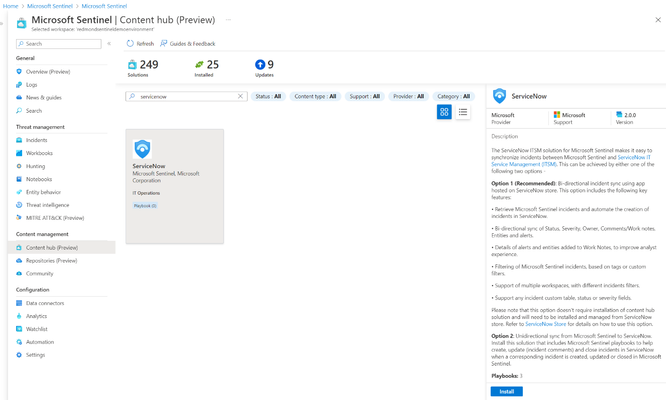Go to the first Microsoft Sentinel breadcrumb
The image size is (666, 400).
coord(50,6)
